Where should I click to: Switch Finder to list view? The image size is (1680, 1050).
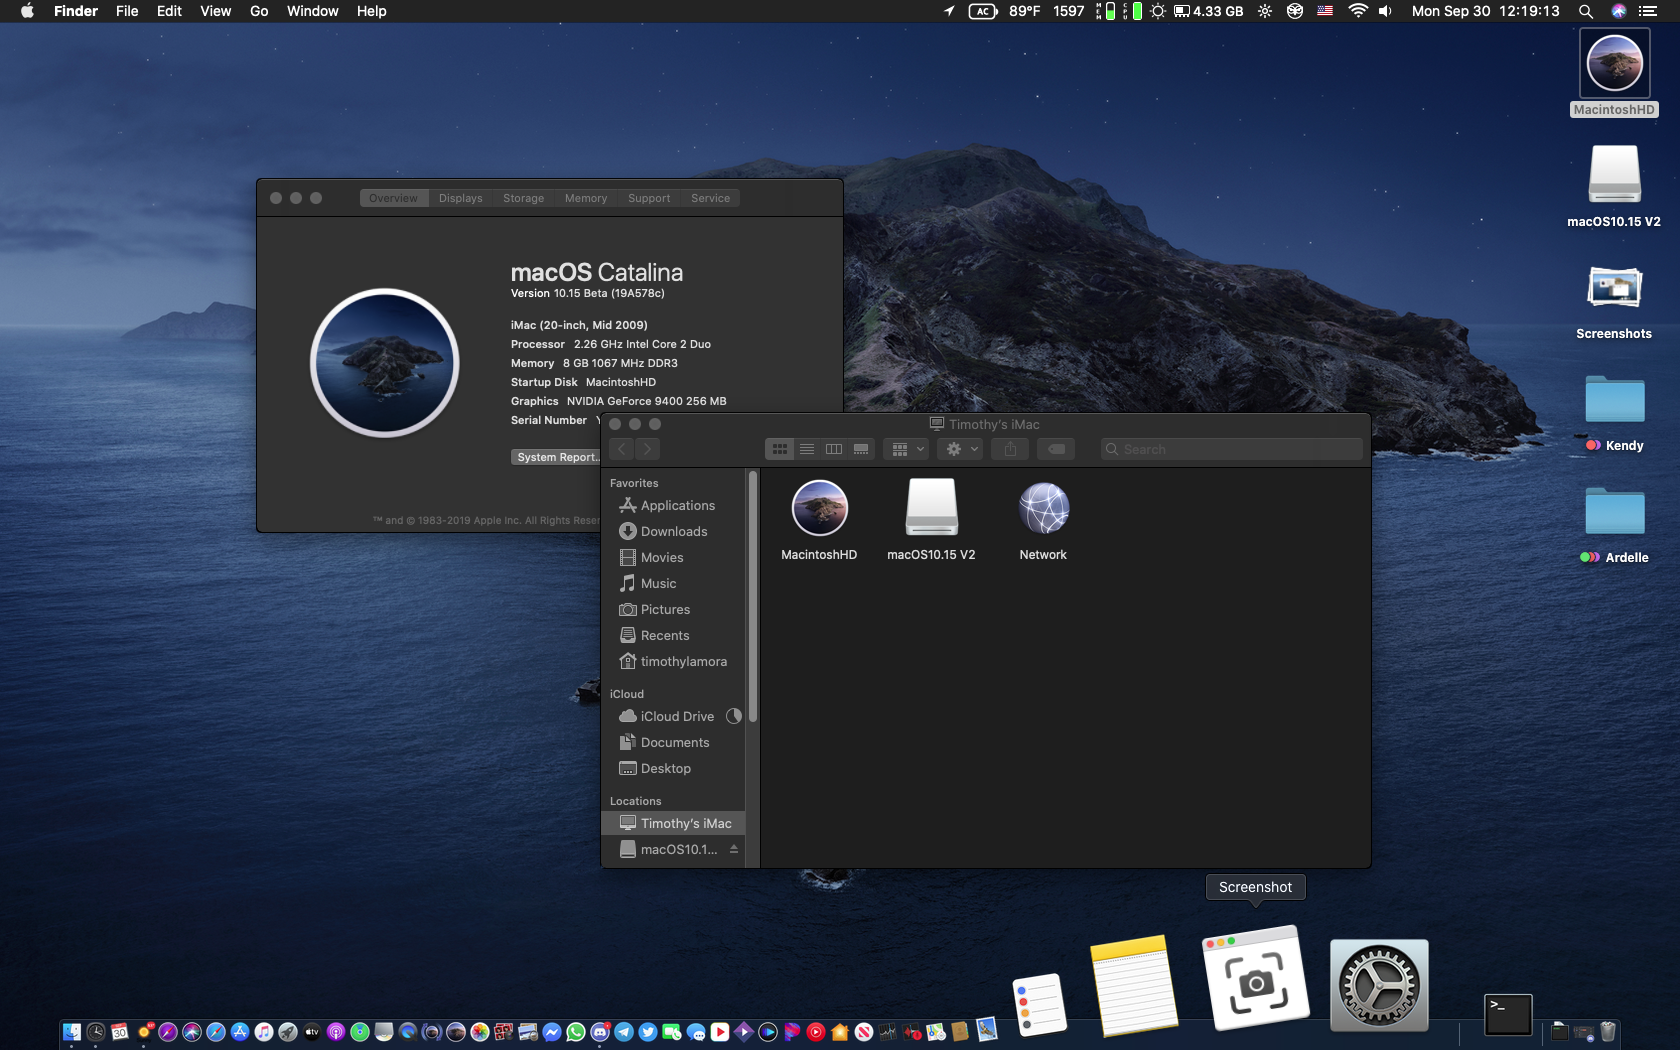(807, 449)
